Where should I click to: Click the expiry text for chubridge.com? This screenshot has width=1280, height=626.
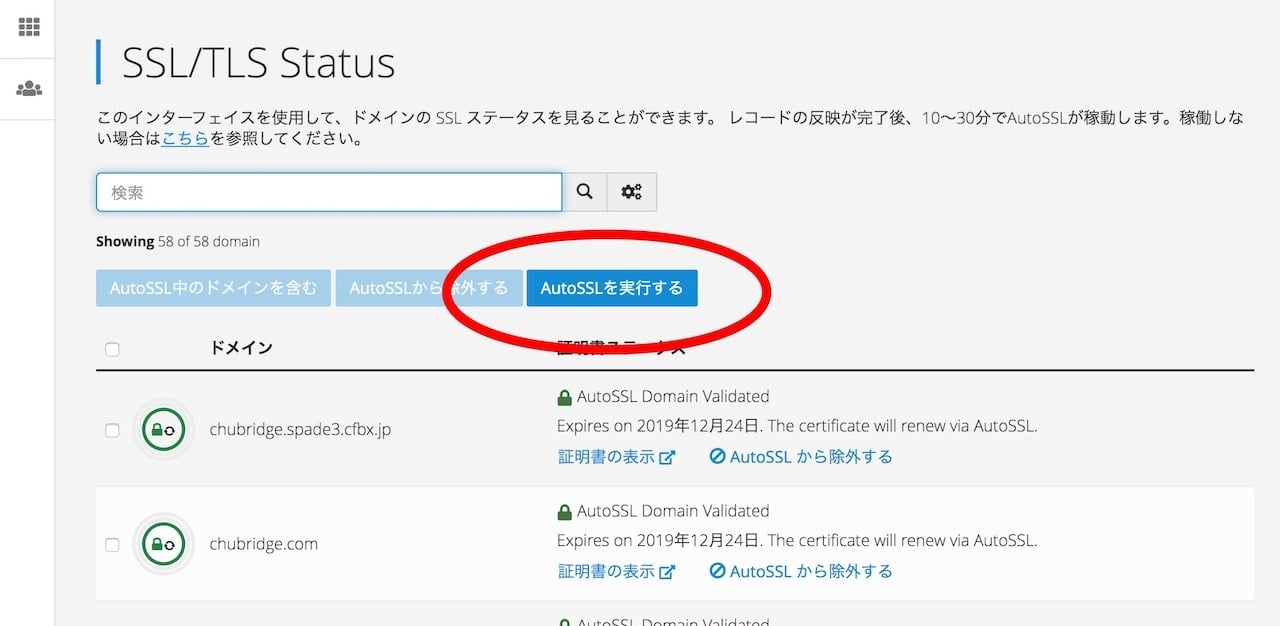[797, 541]
